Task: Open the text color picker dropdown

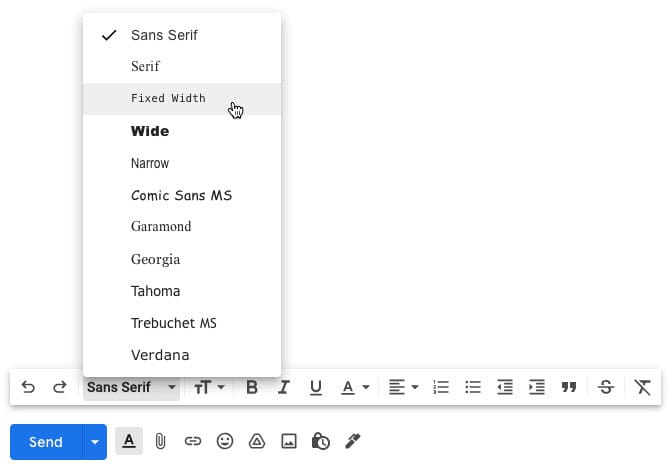Action: (x=355, y=387)
